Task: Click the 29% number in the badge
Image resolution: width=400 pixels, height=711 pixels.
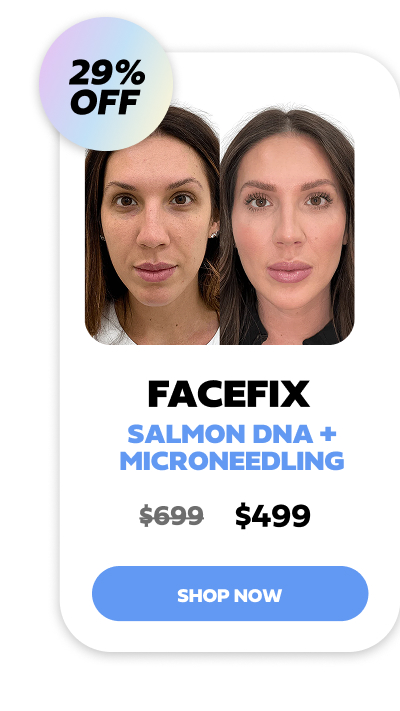Action: click(x=107, y=73)
